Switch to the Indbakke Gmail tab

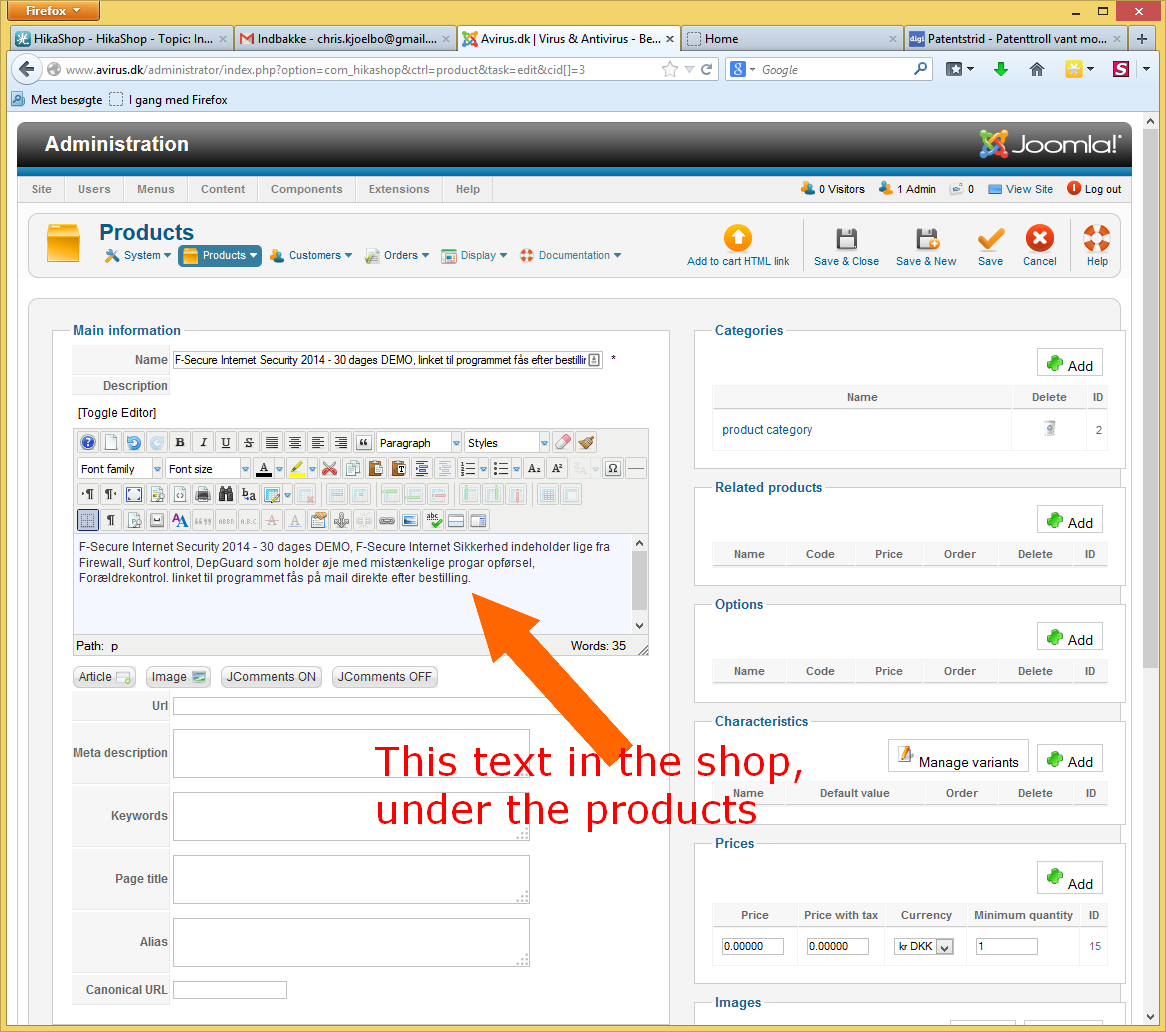point(346,39)
